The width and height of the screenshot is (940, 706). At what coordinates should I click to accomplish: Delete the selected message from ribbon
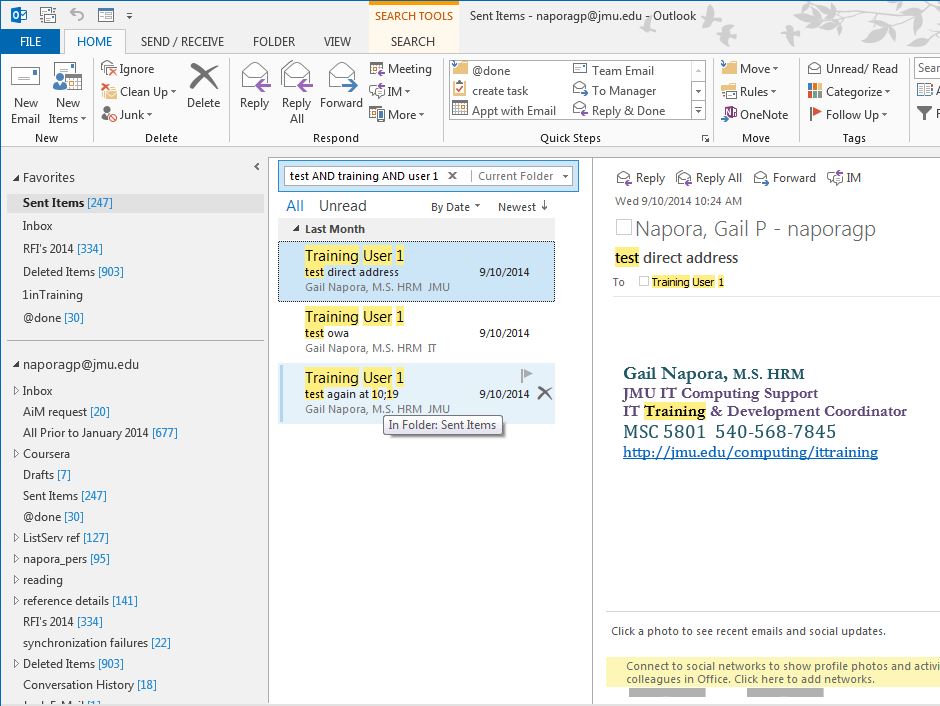(203, 86)
